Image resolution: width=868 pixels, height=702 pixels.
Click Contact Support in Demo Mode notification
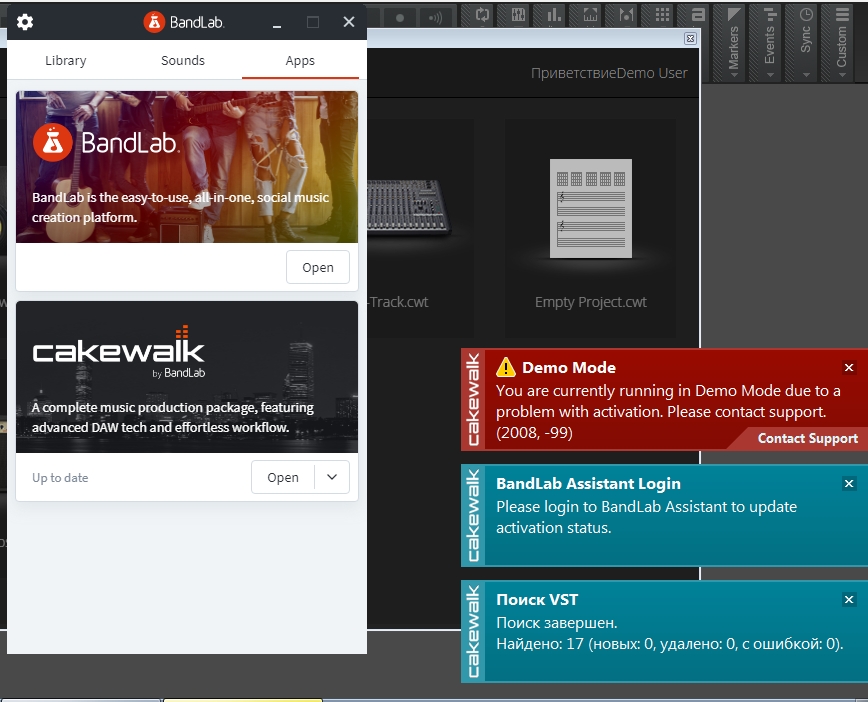coord(807,438)
